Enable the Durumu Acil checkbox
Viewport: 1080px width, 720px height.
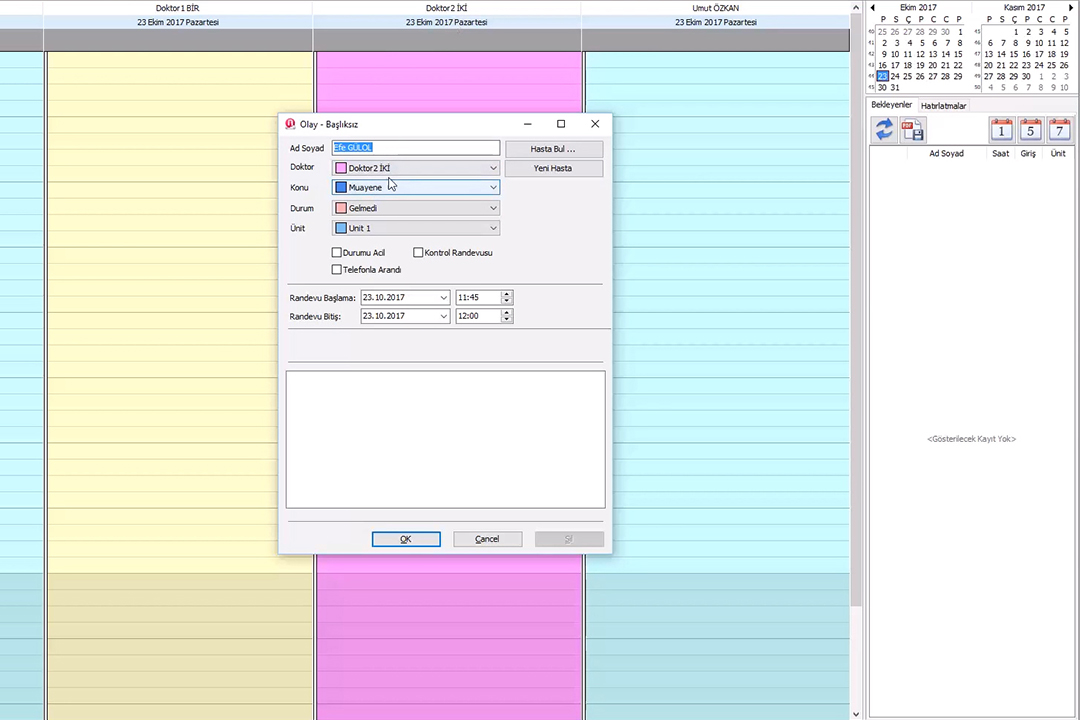(x=337, y=253)
